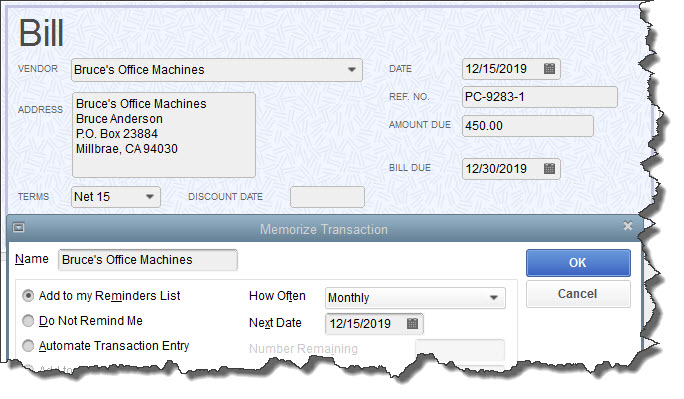
Task: Open calendar icon next to Next Date
Action: coord(412,323)
